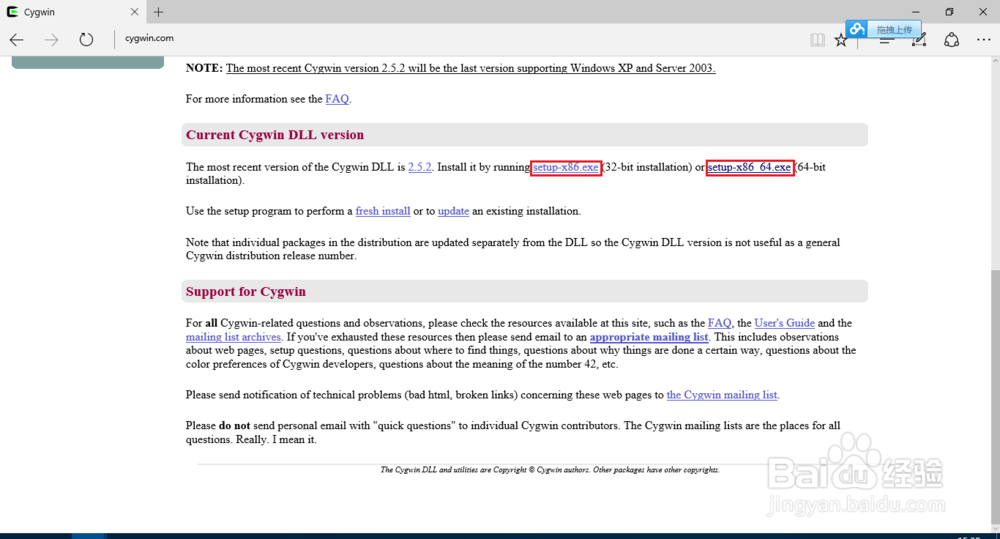Open reading view book icon
The width and height of the screenshot is (1000, 539).
pyautogui.click(x=817, y=40)
